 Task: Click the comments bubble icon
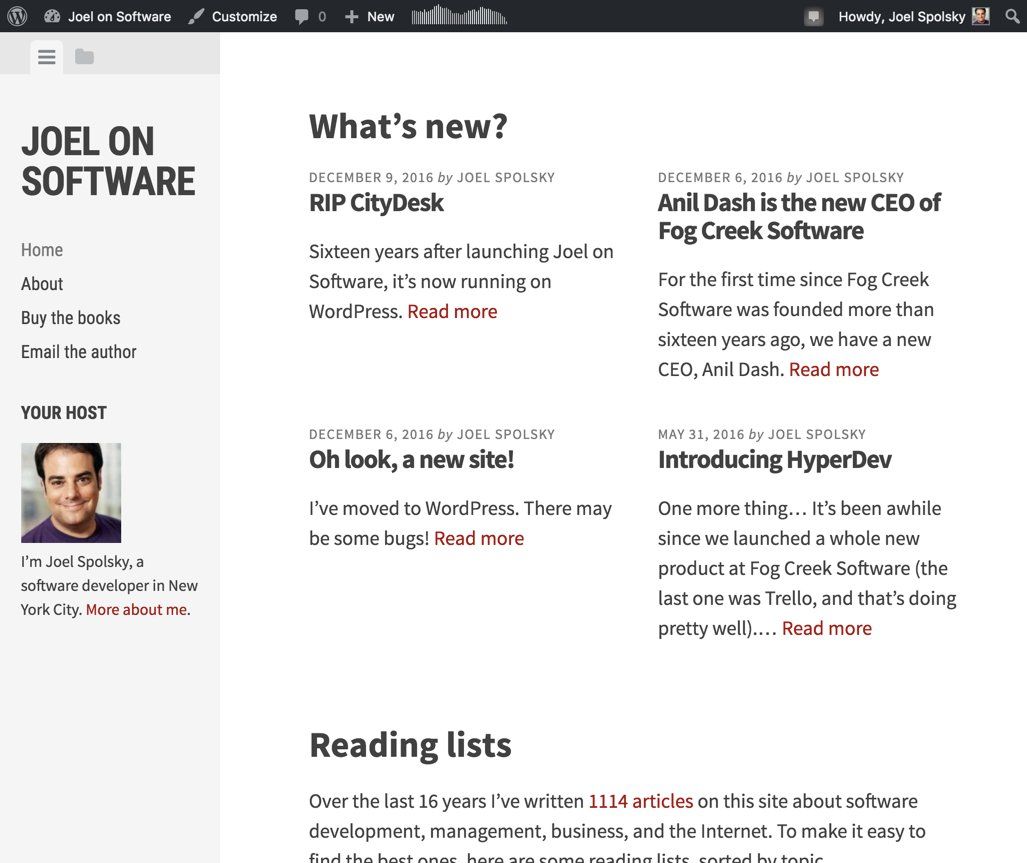point(310,16)
